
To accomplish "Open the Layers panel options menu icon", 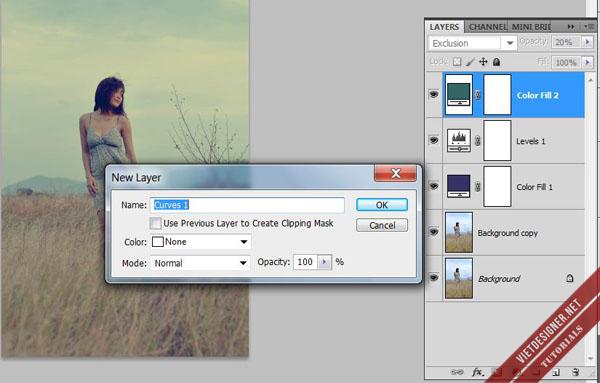I will [x=589, y=26].
